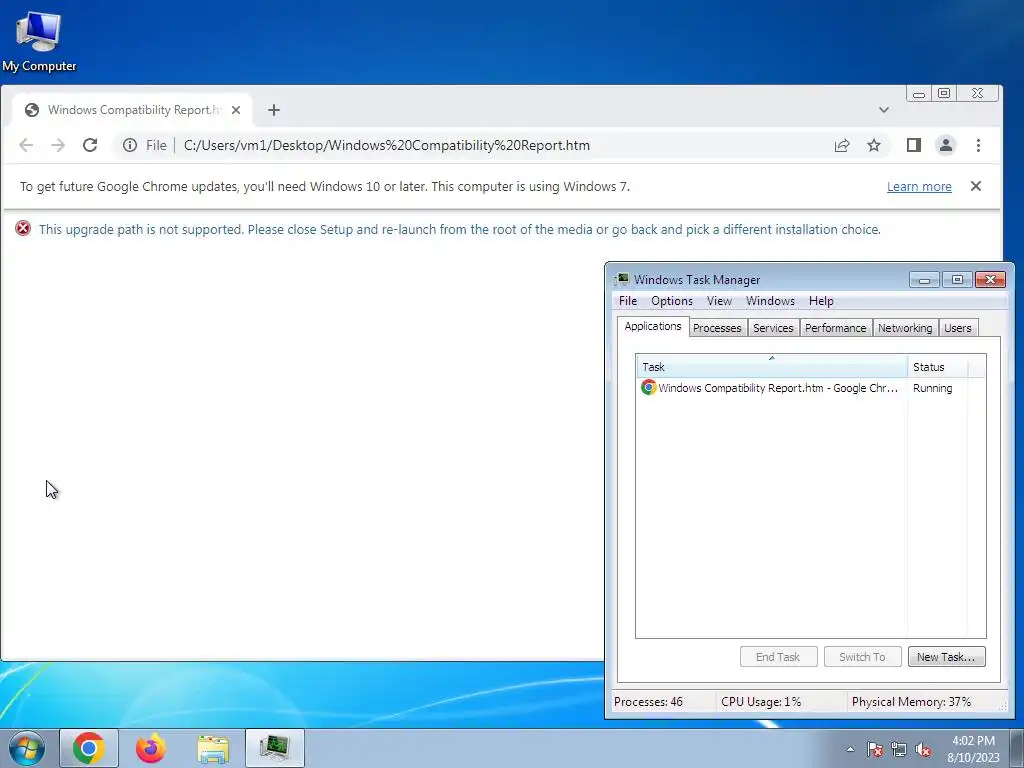Image resolution: width=1024 pixels, height=768 pixels.
Task: Maximize the Task Manager window
Action: [x=957, y=280]
